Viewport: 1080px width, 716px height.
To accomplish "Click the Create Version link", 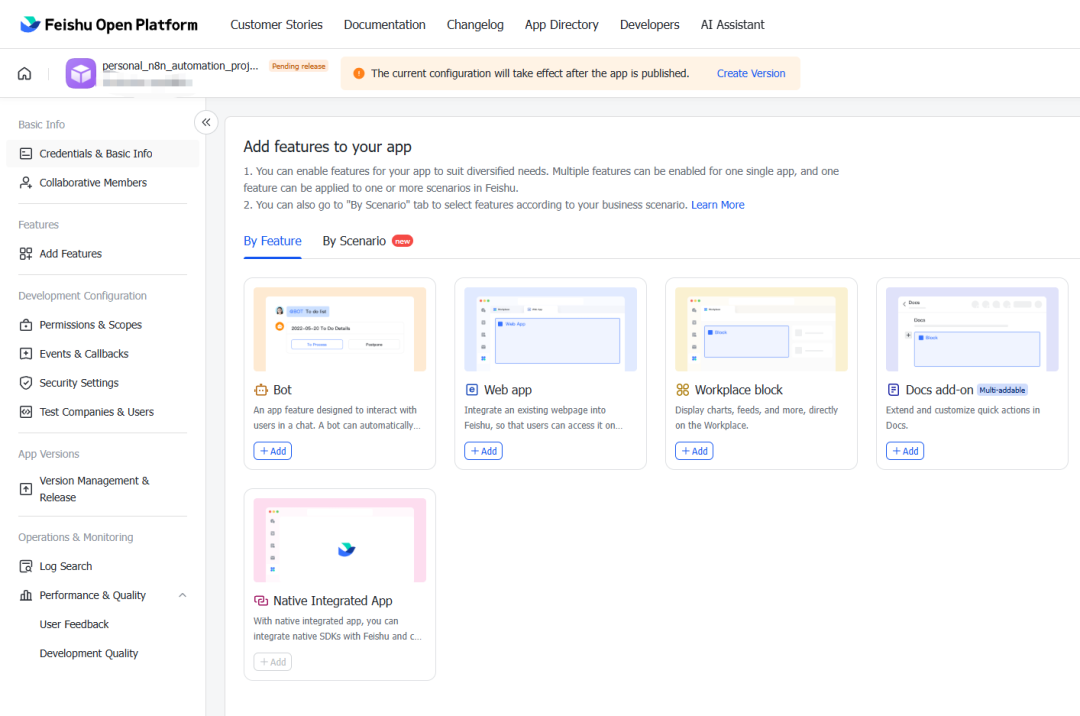I will [x=750, y=73].
